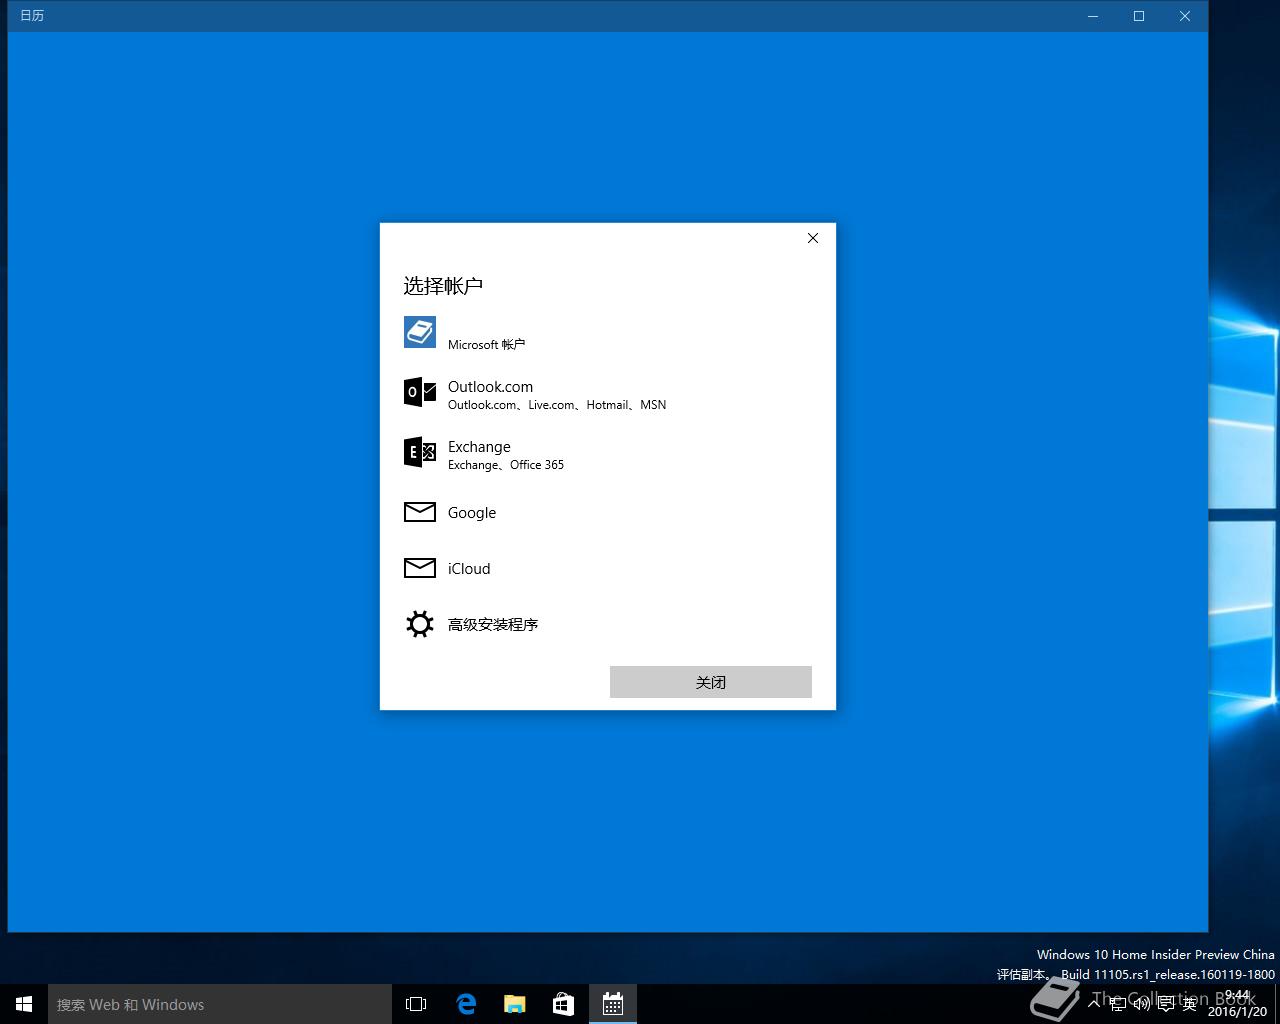Open the volume control tray icon

point(1141,1003)
